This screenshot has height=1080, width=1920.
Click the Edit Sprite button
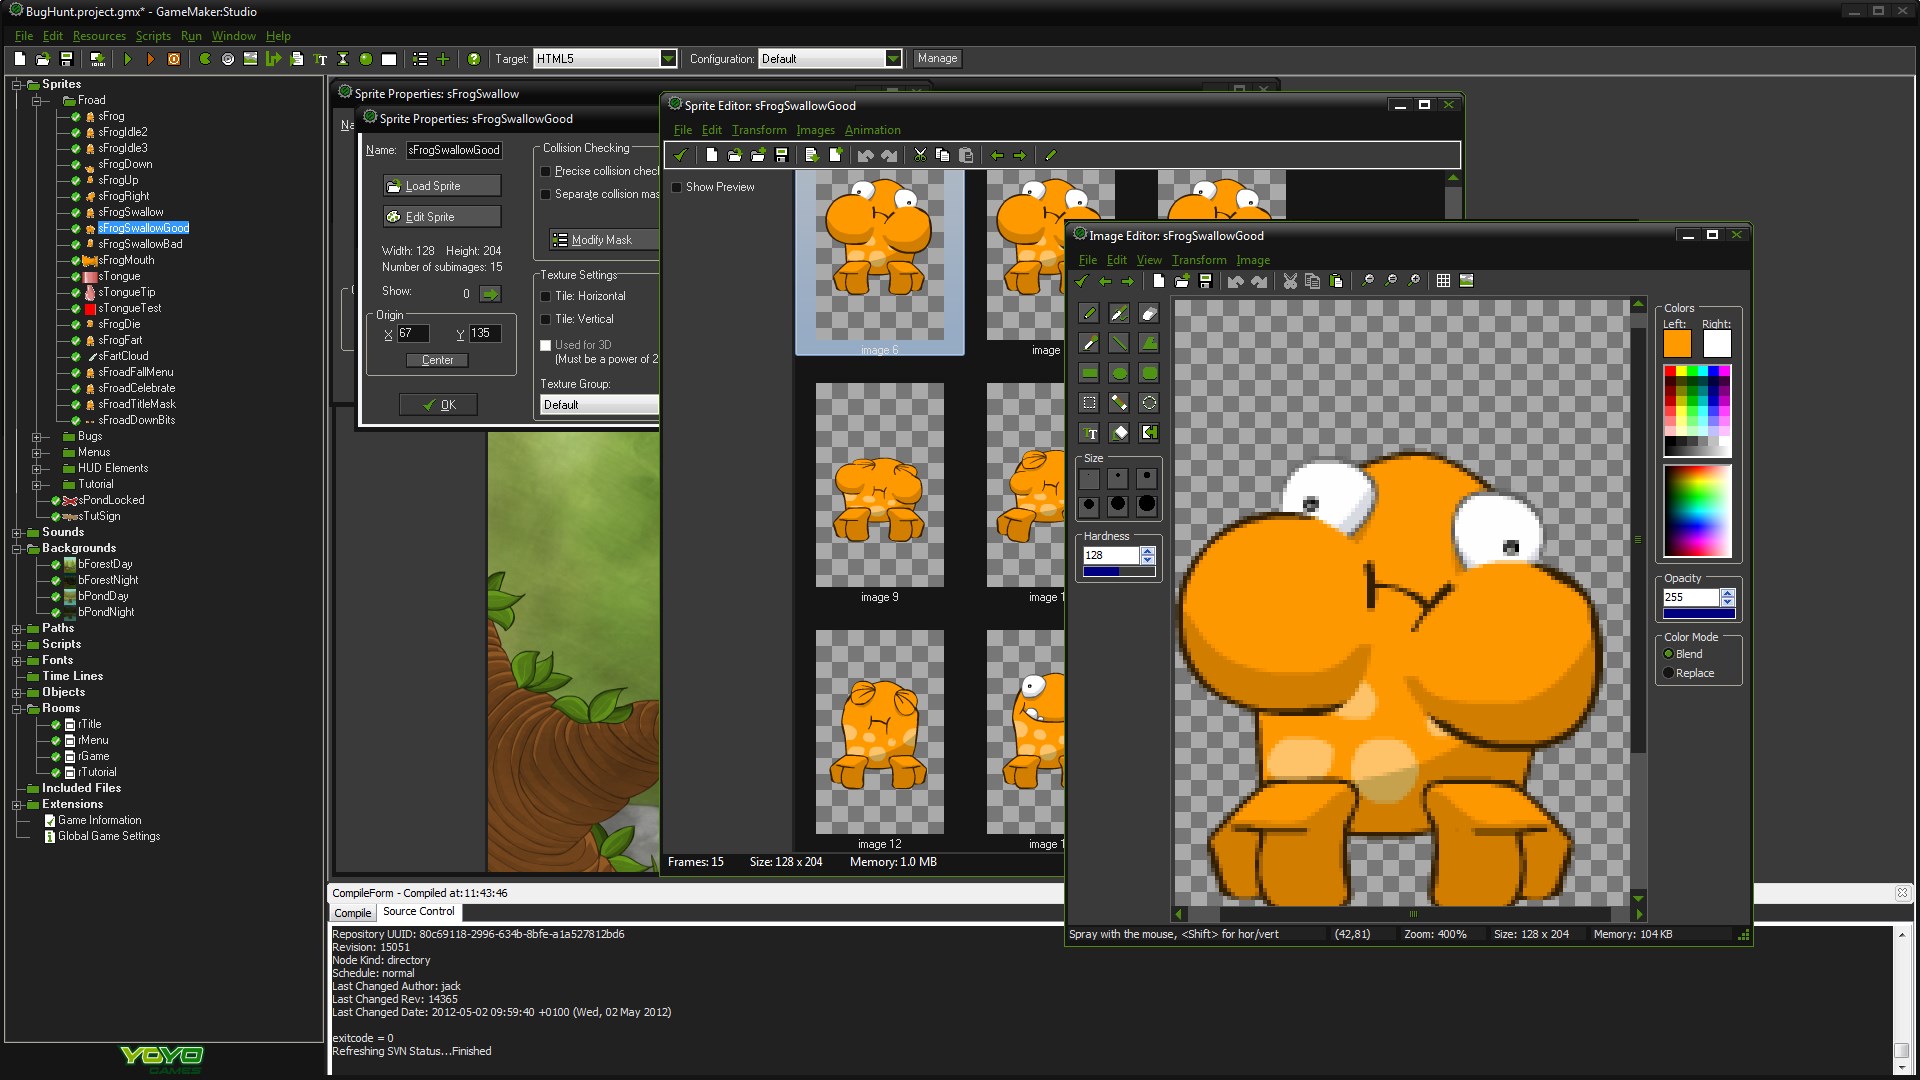(x=425, y=216)
